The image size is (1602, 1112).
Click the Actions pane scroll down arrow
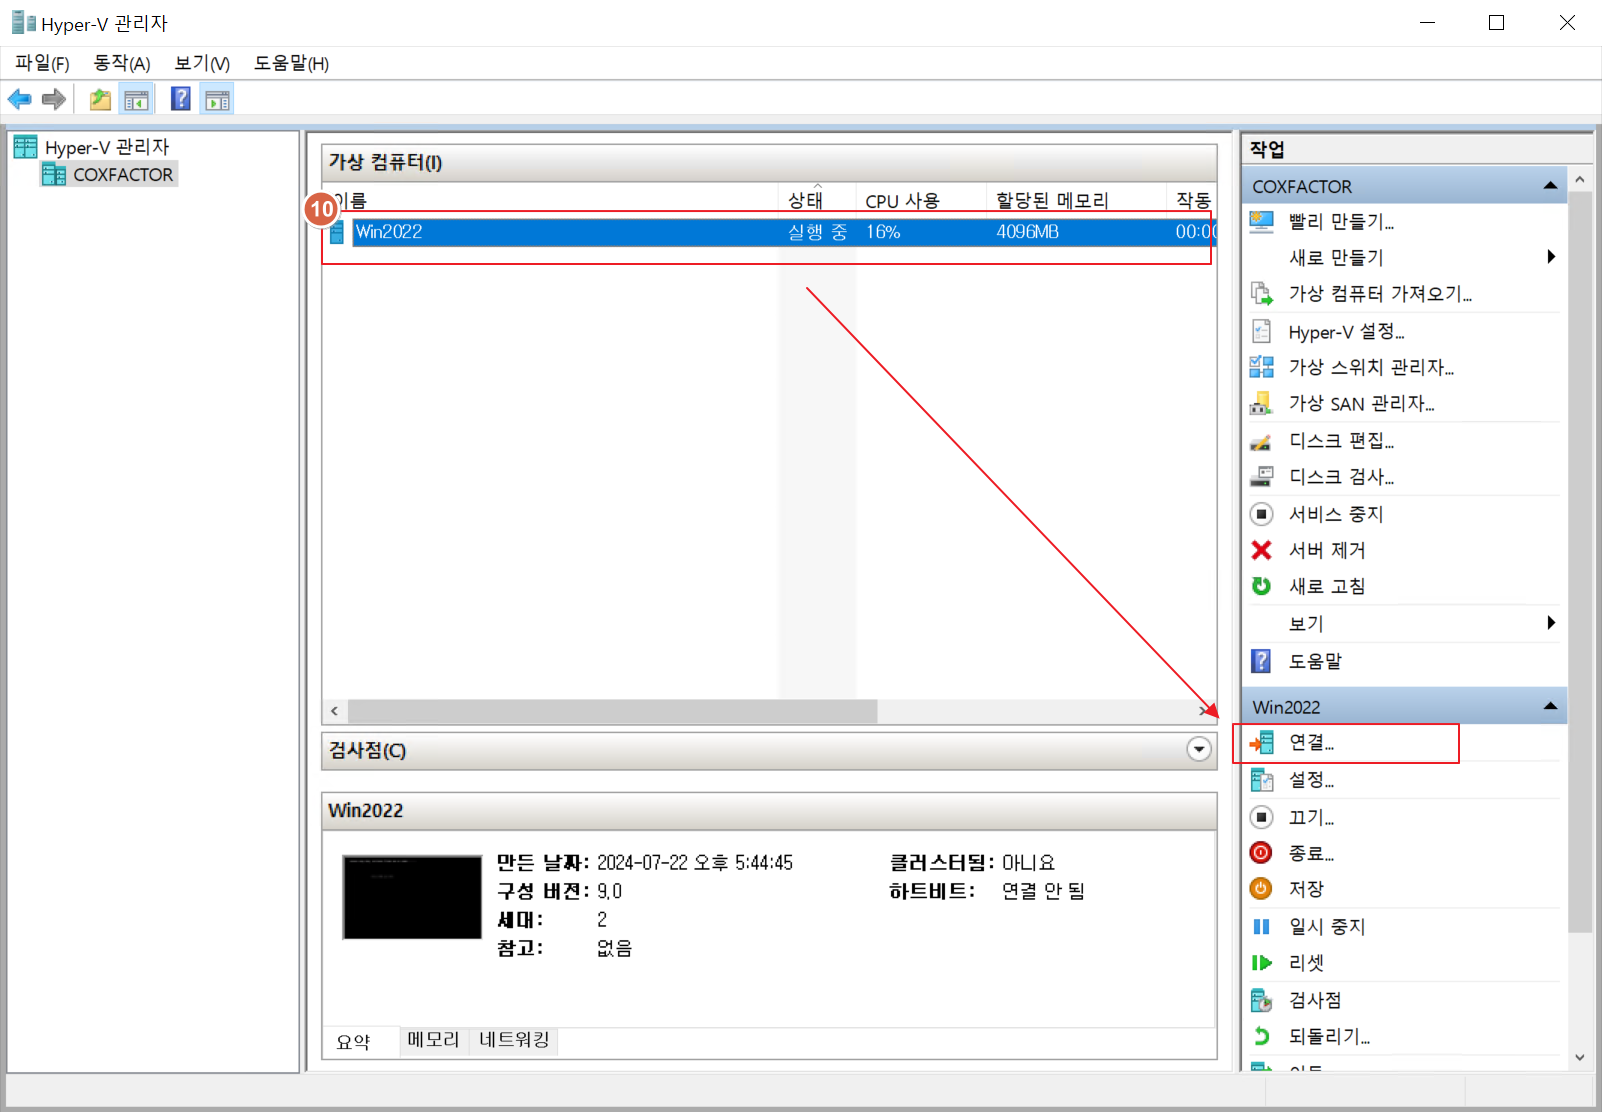coord(1580,1057)
